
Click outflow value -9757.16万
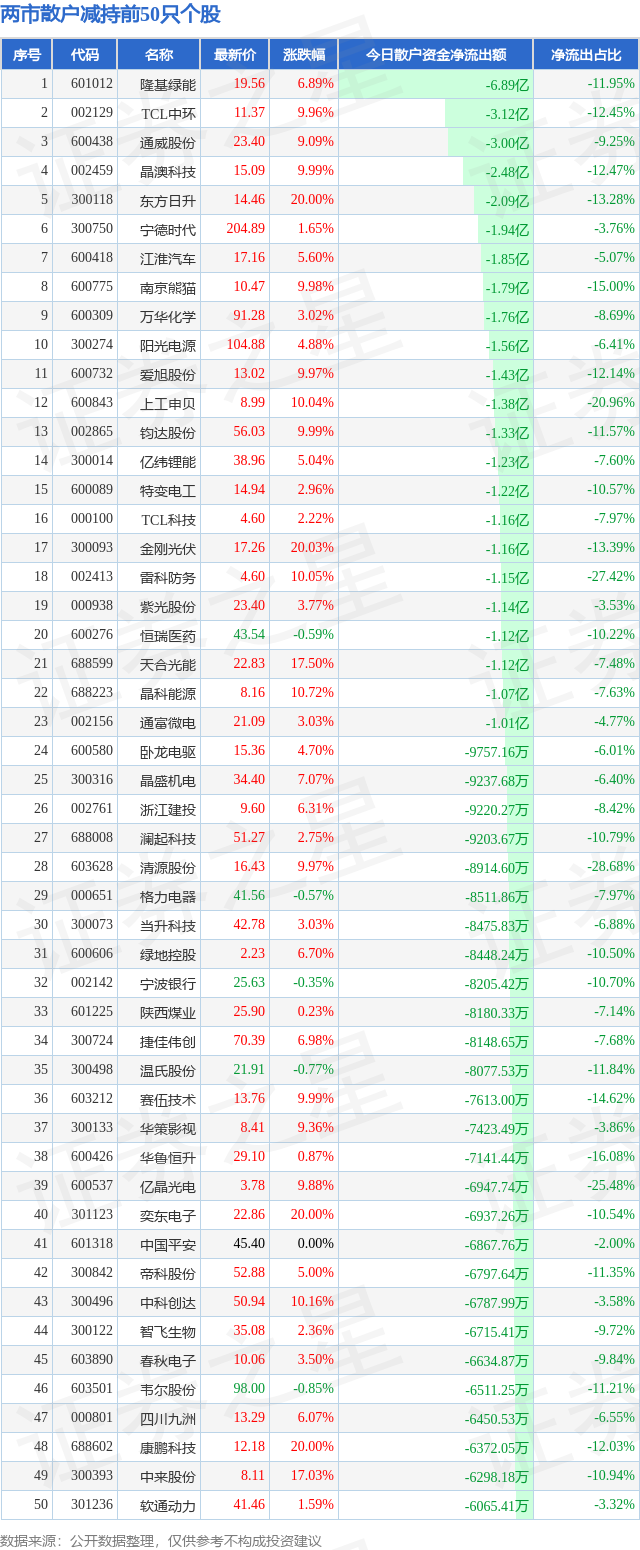point(496,752)
